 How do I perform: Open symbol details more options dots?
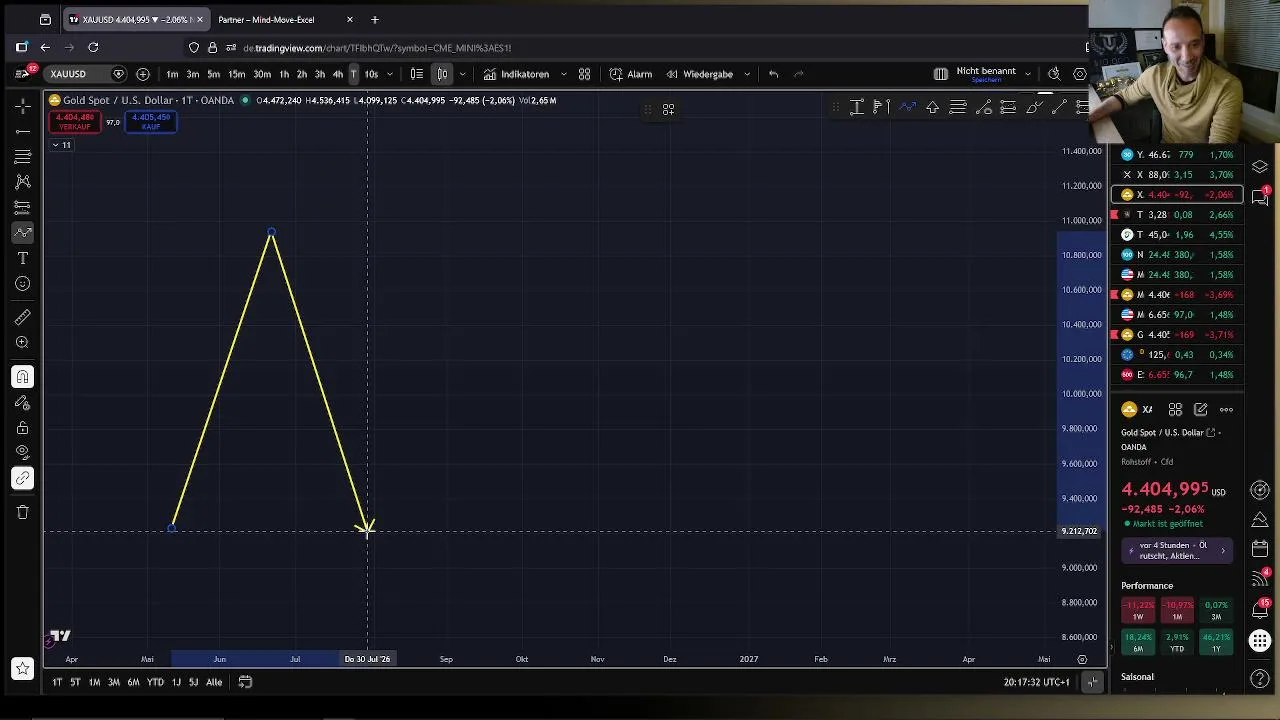1226,409
